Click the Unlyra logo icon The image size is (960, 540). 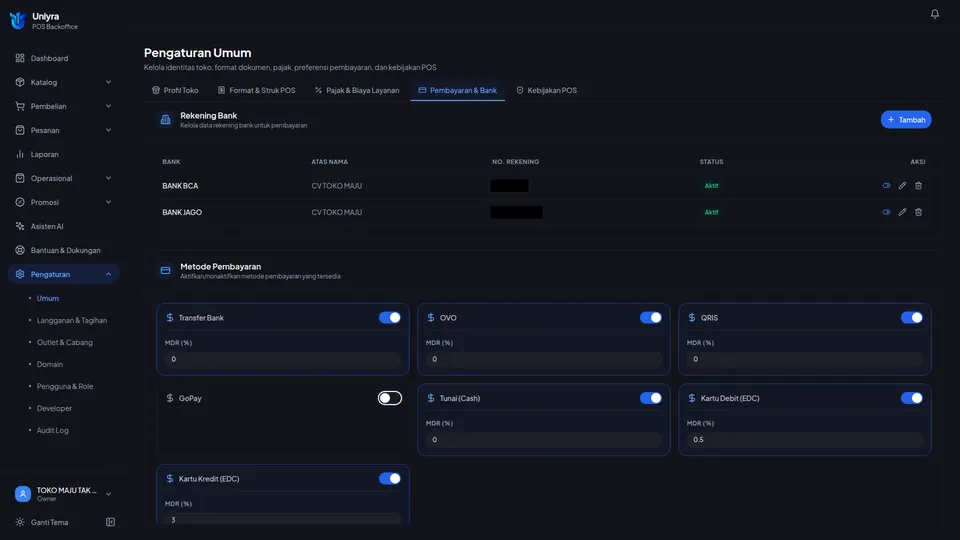point(18,20)
